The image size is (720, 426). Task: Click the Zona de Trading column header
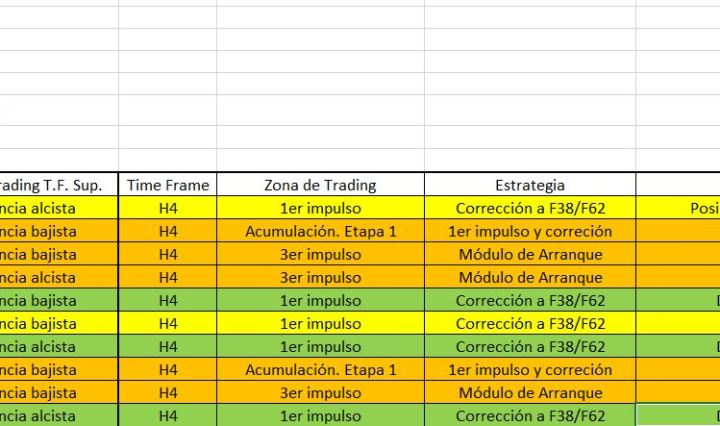[x=320, y=185]
